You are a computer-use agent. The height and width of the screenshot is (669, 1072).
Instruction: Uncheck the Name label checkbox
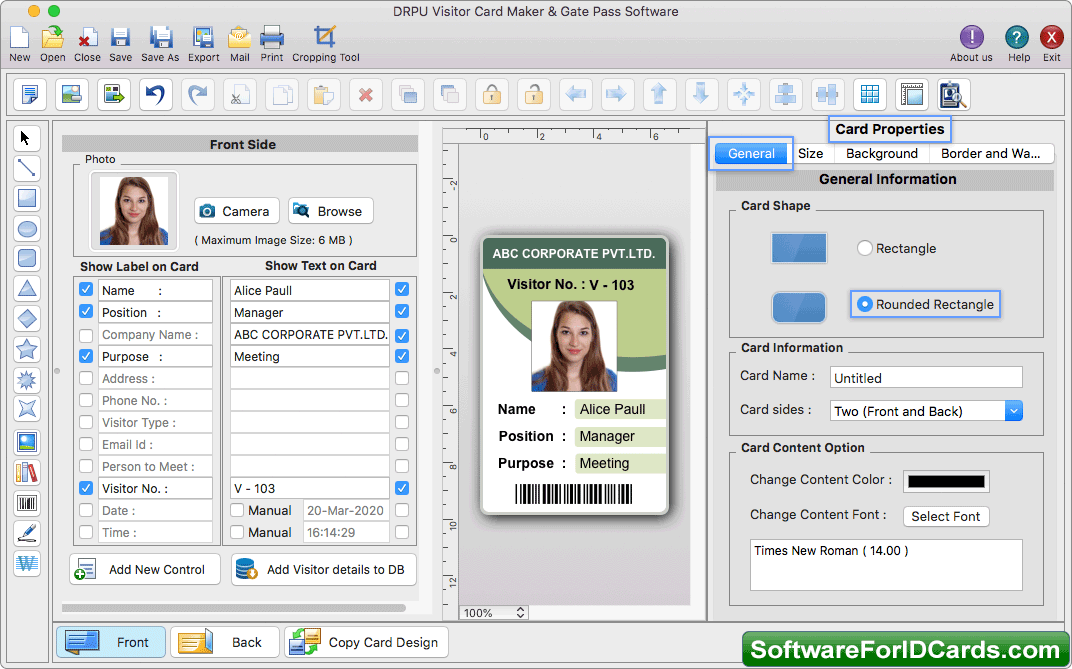point(85,290)
